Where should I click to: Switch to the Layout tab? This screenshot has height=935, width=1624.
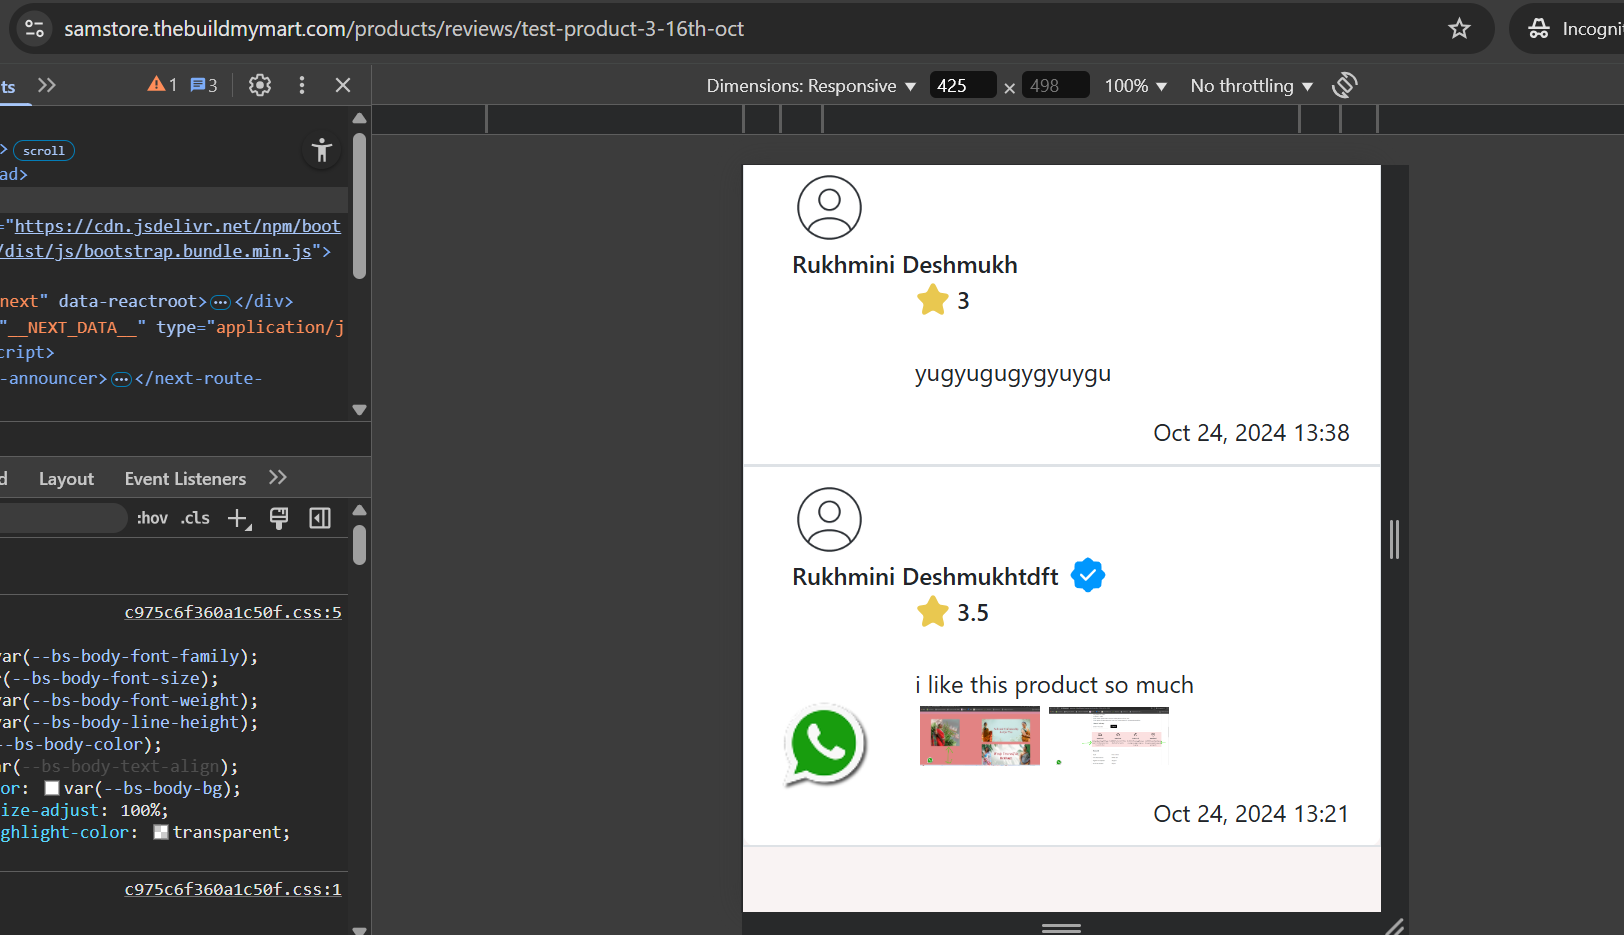[66, 479]
